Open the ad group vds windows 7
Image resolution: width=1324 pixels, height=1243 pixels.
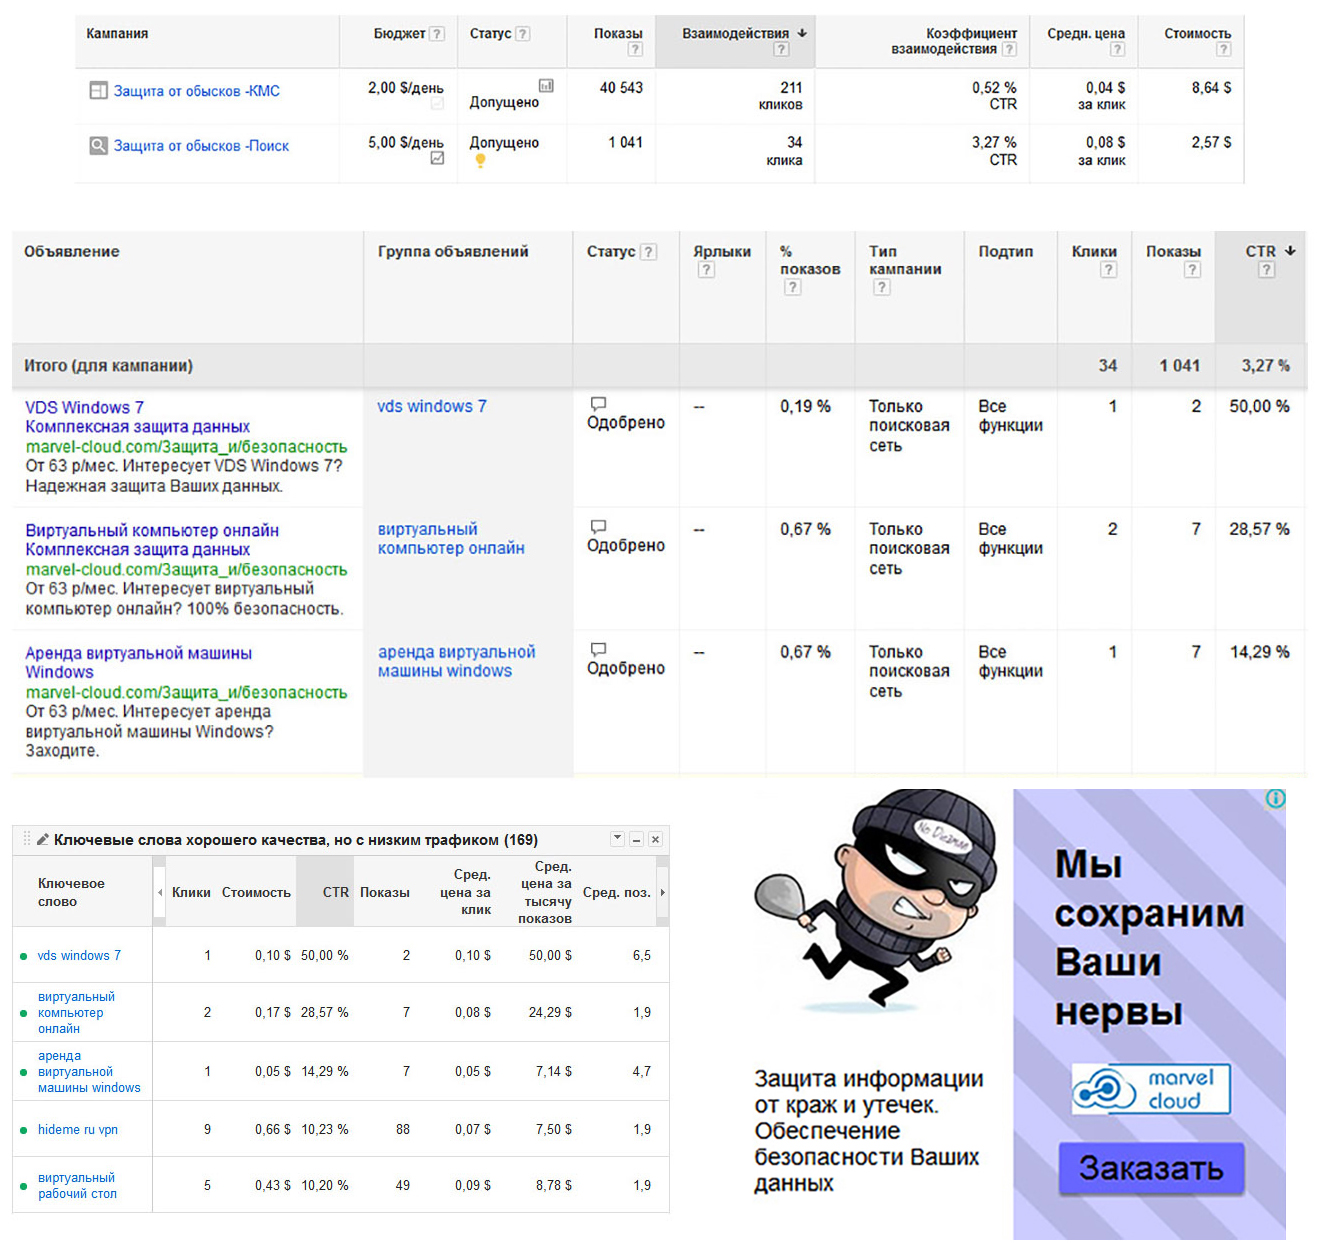point(432,407)
